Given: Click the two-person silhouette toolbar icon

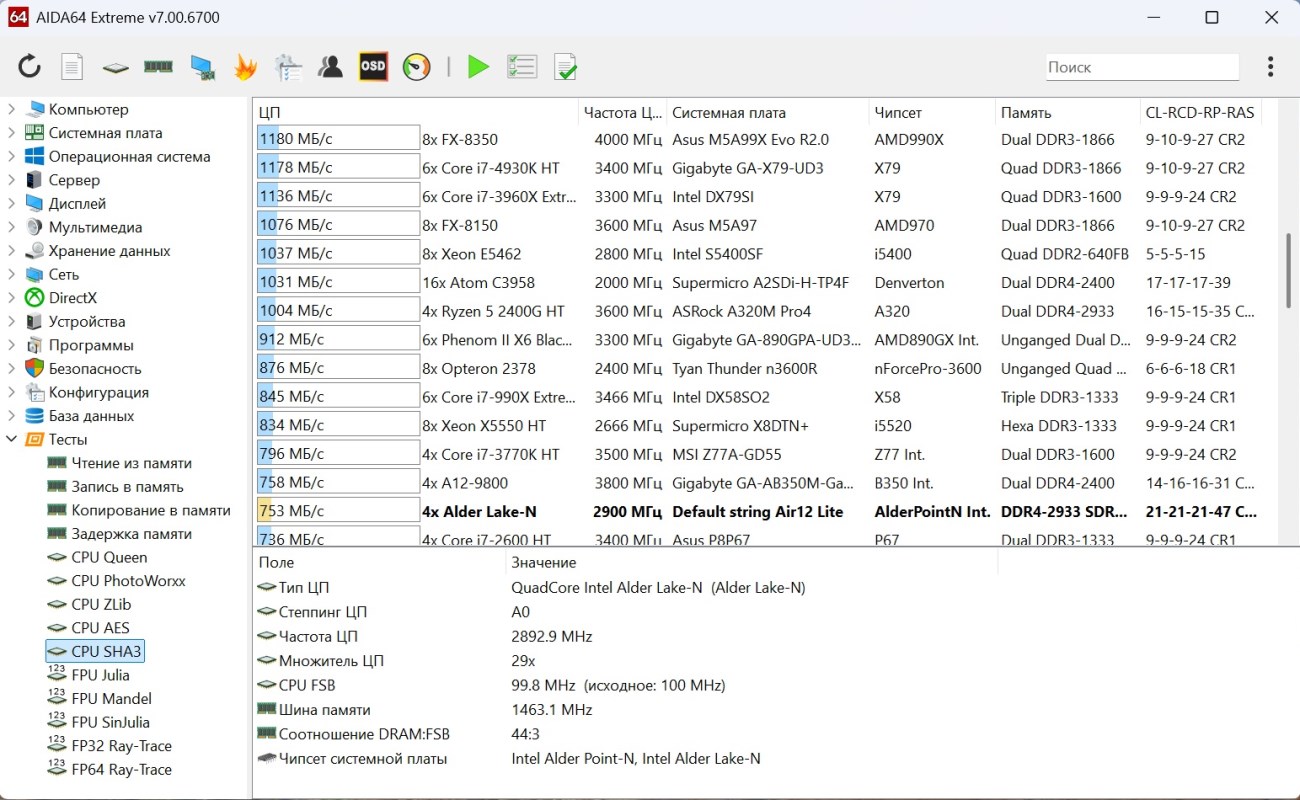Looking at the screenshot, I should pyautogui.click(x=330, y=67).
